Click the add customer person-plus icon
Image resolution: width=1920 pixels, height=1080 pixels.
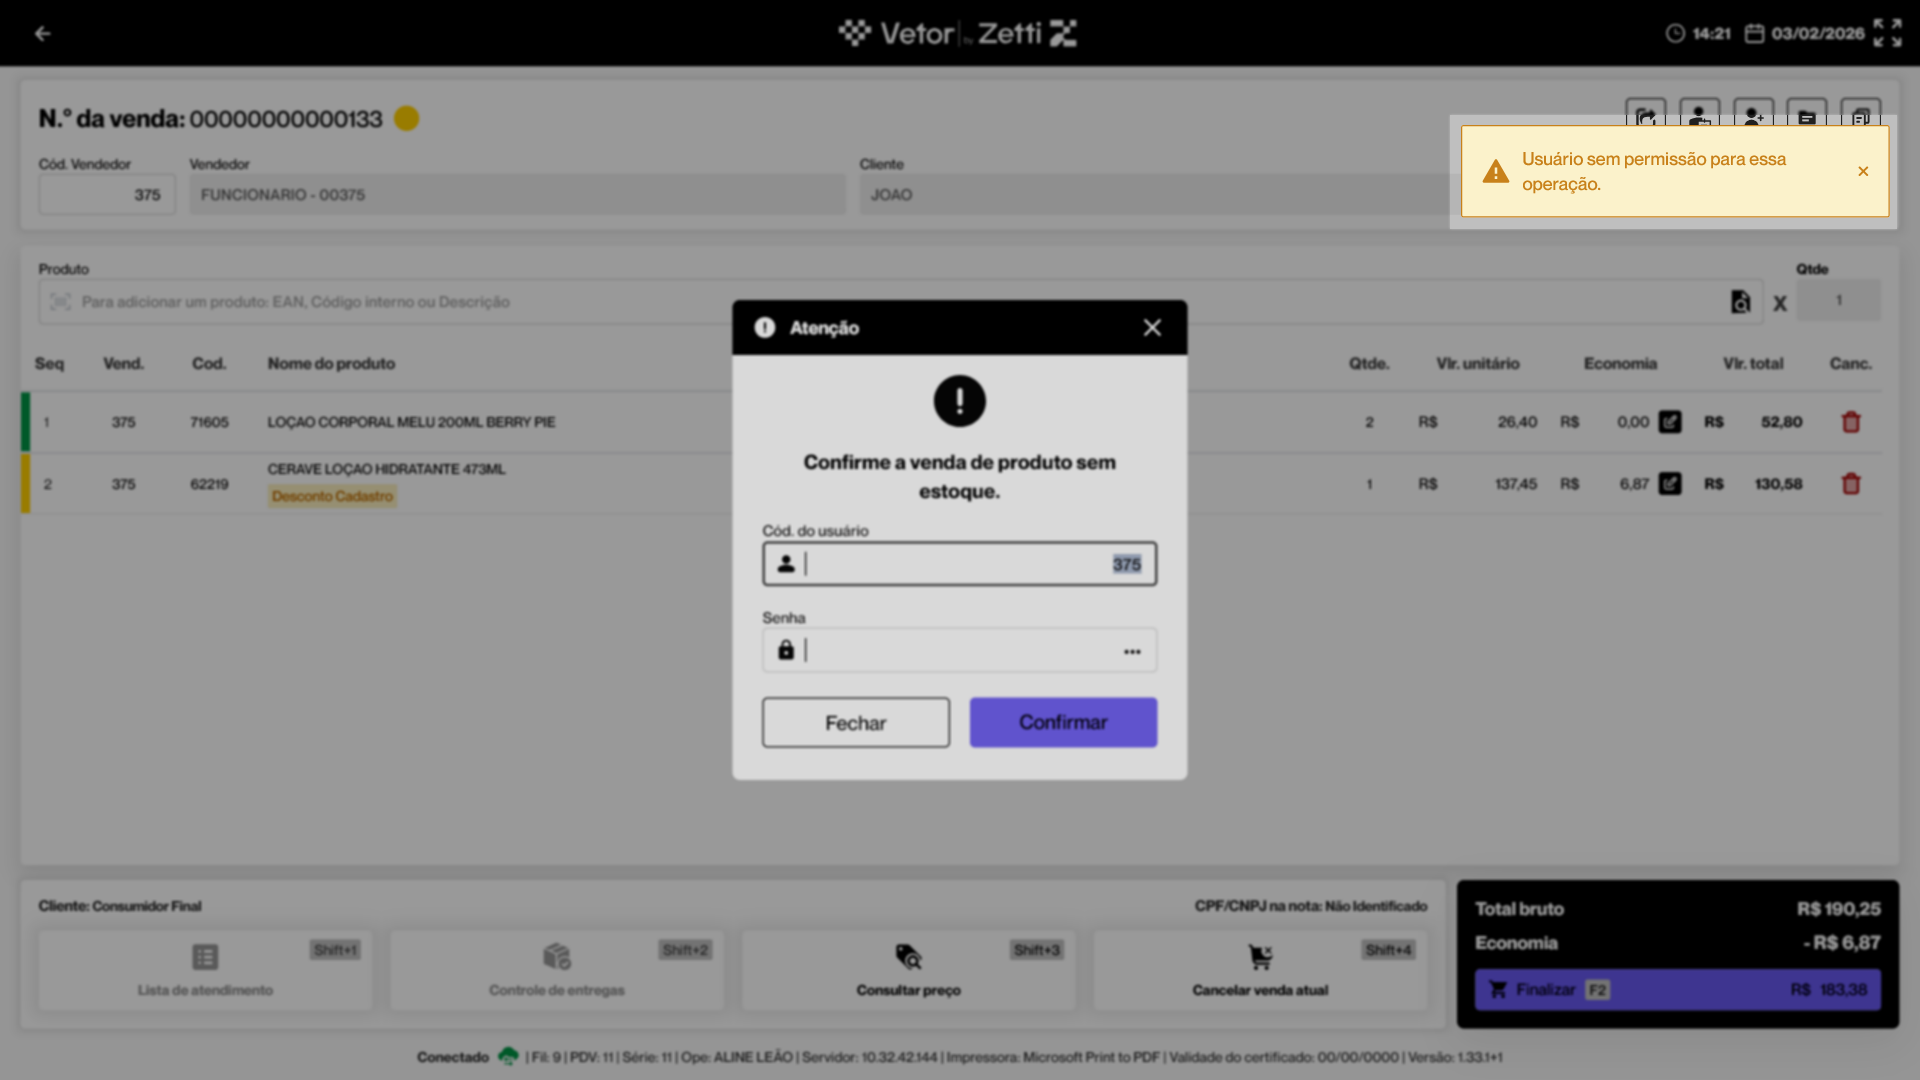(x=1753, y=113)
